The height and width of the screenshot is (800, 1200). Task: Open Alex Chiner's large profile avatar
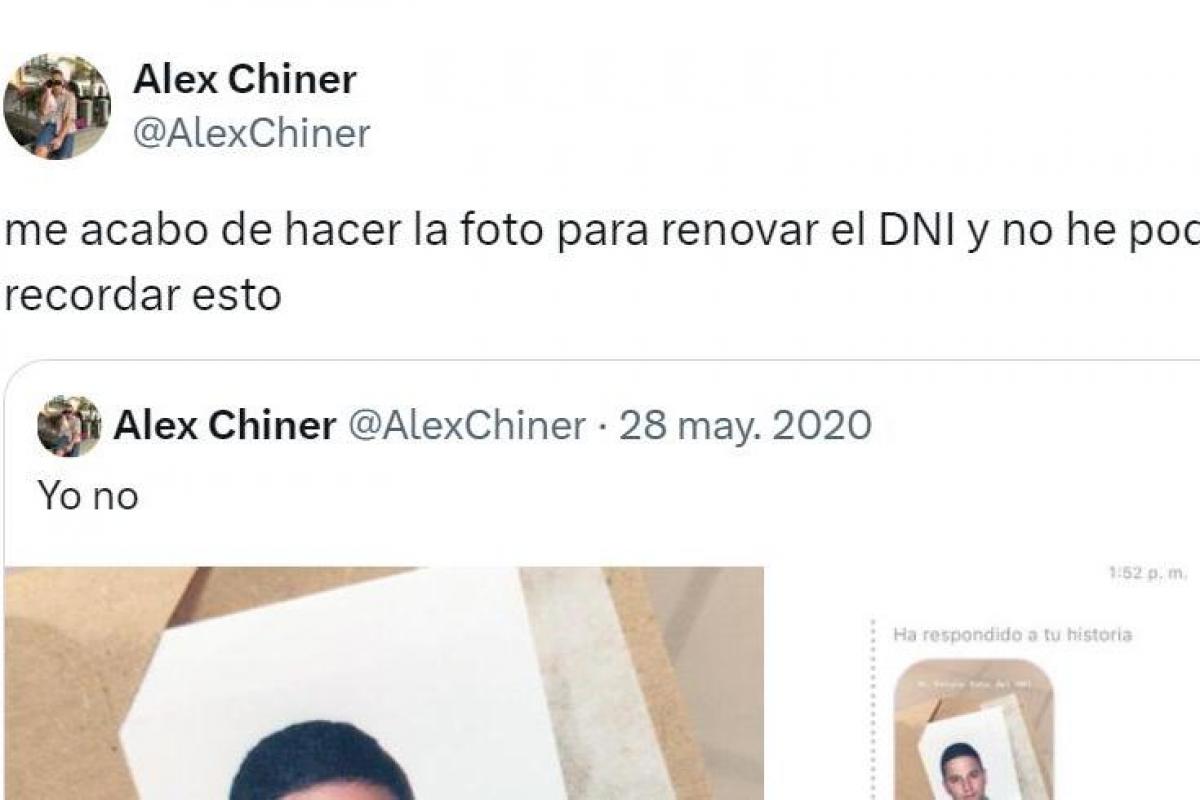pos(57,107)
